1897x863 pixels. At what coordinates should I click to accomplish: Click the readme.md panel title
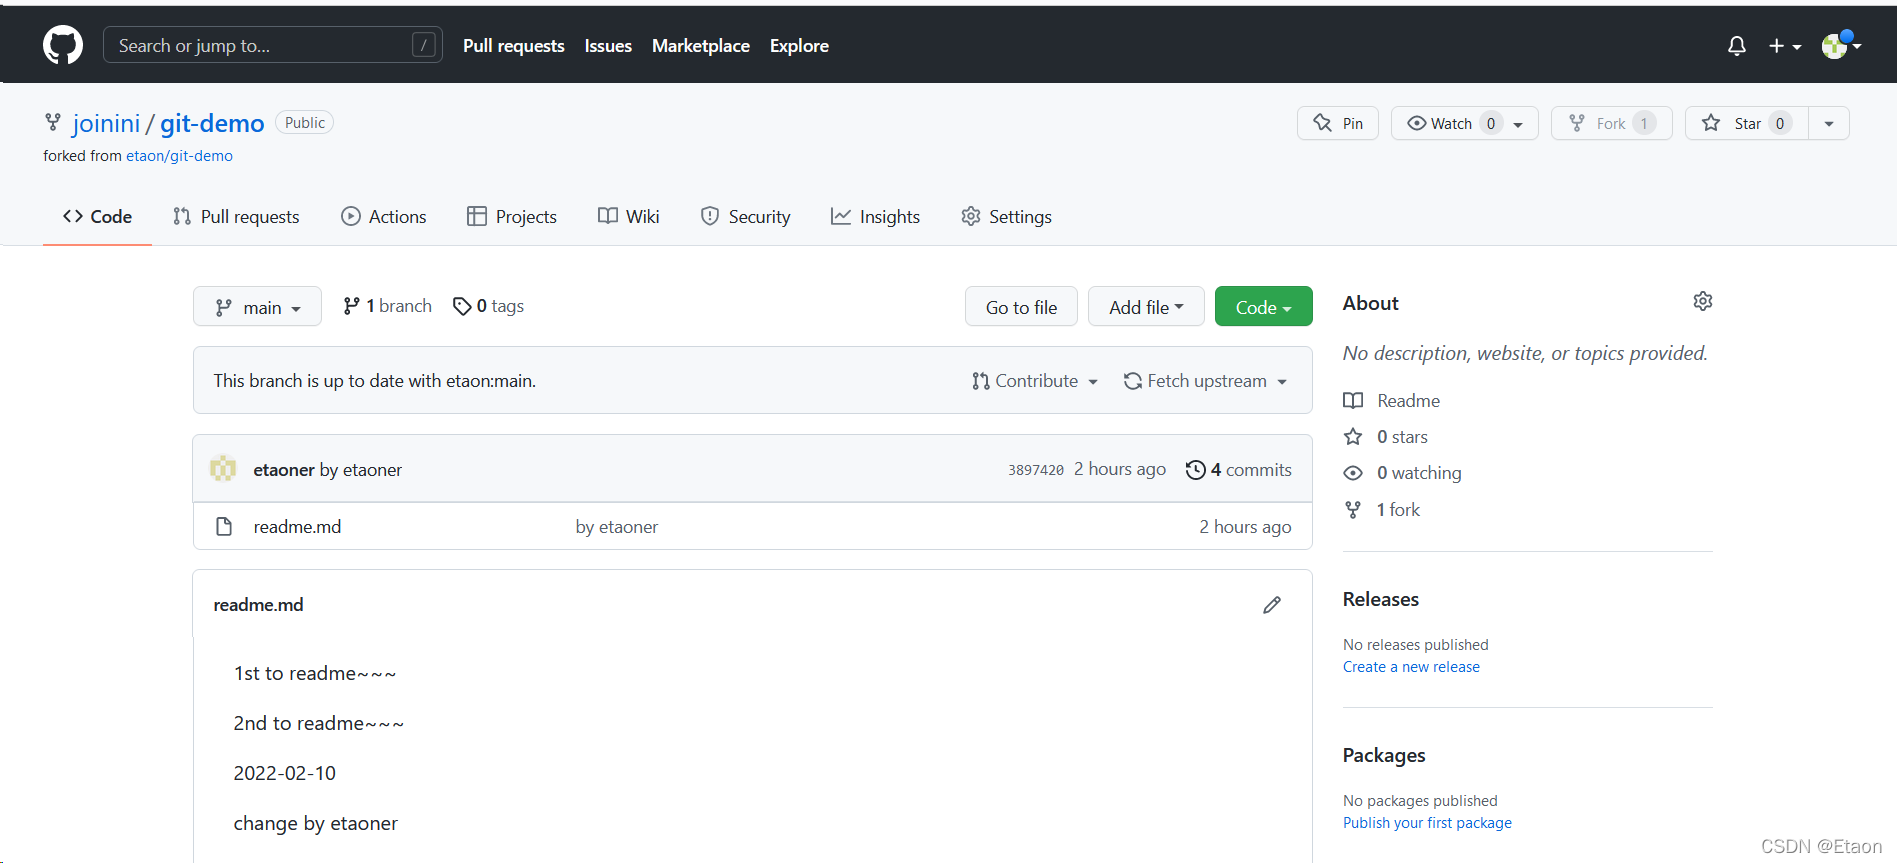tap(258, 605)
